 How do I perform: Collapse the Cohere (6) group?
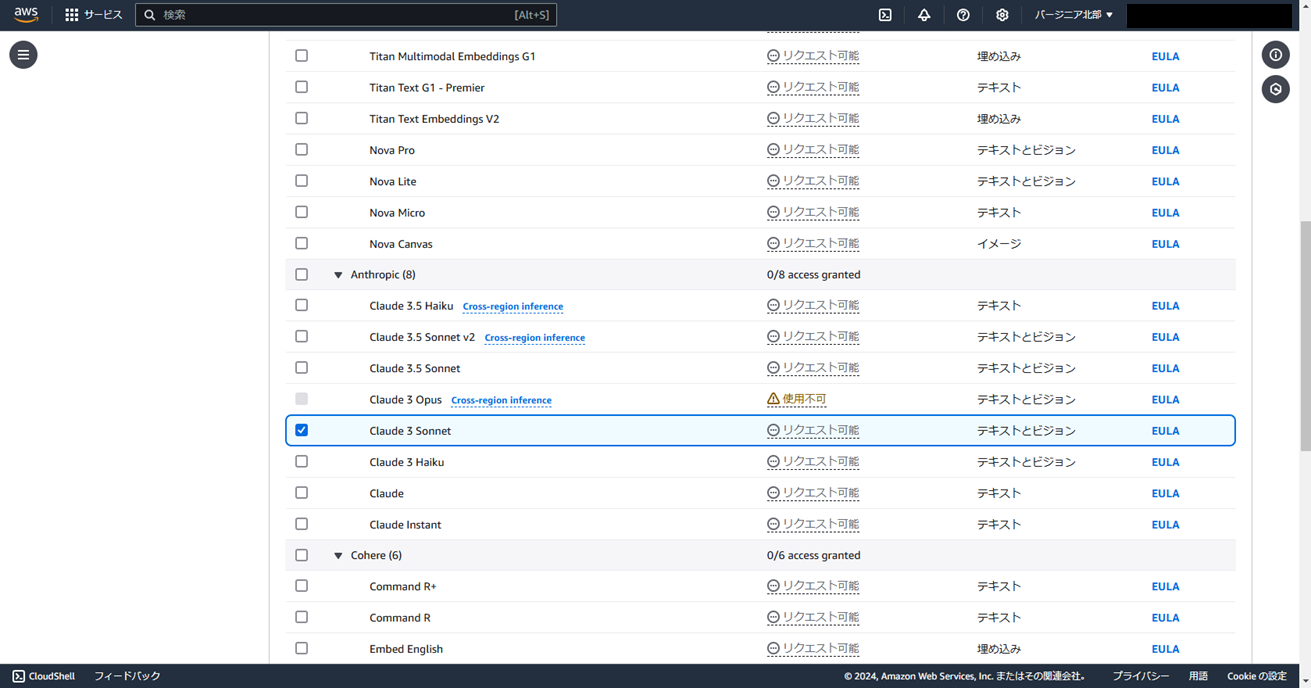click(338, 556)
